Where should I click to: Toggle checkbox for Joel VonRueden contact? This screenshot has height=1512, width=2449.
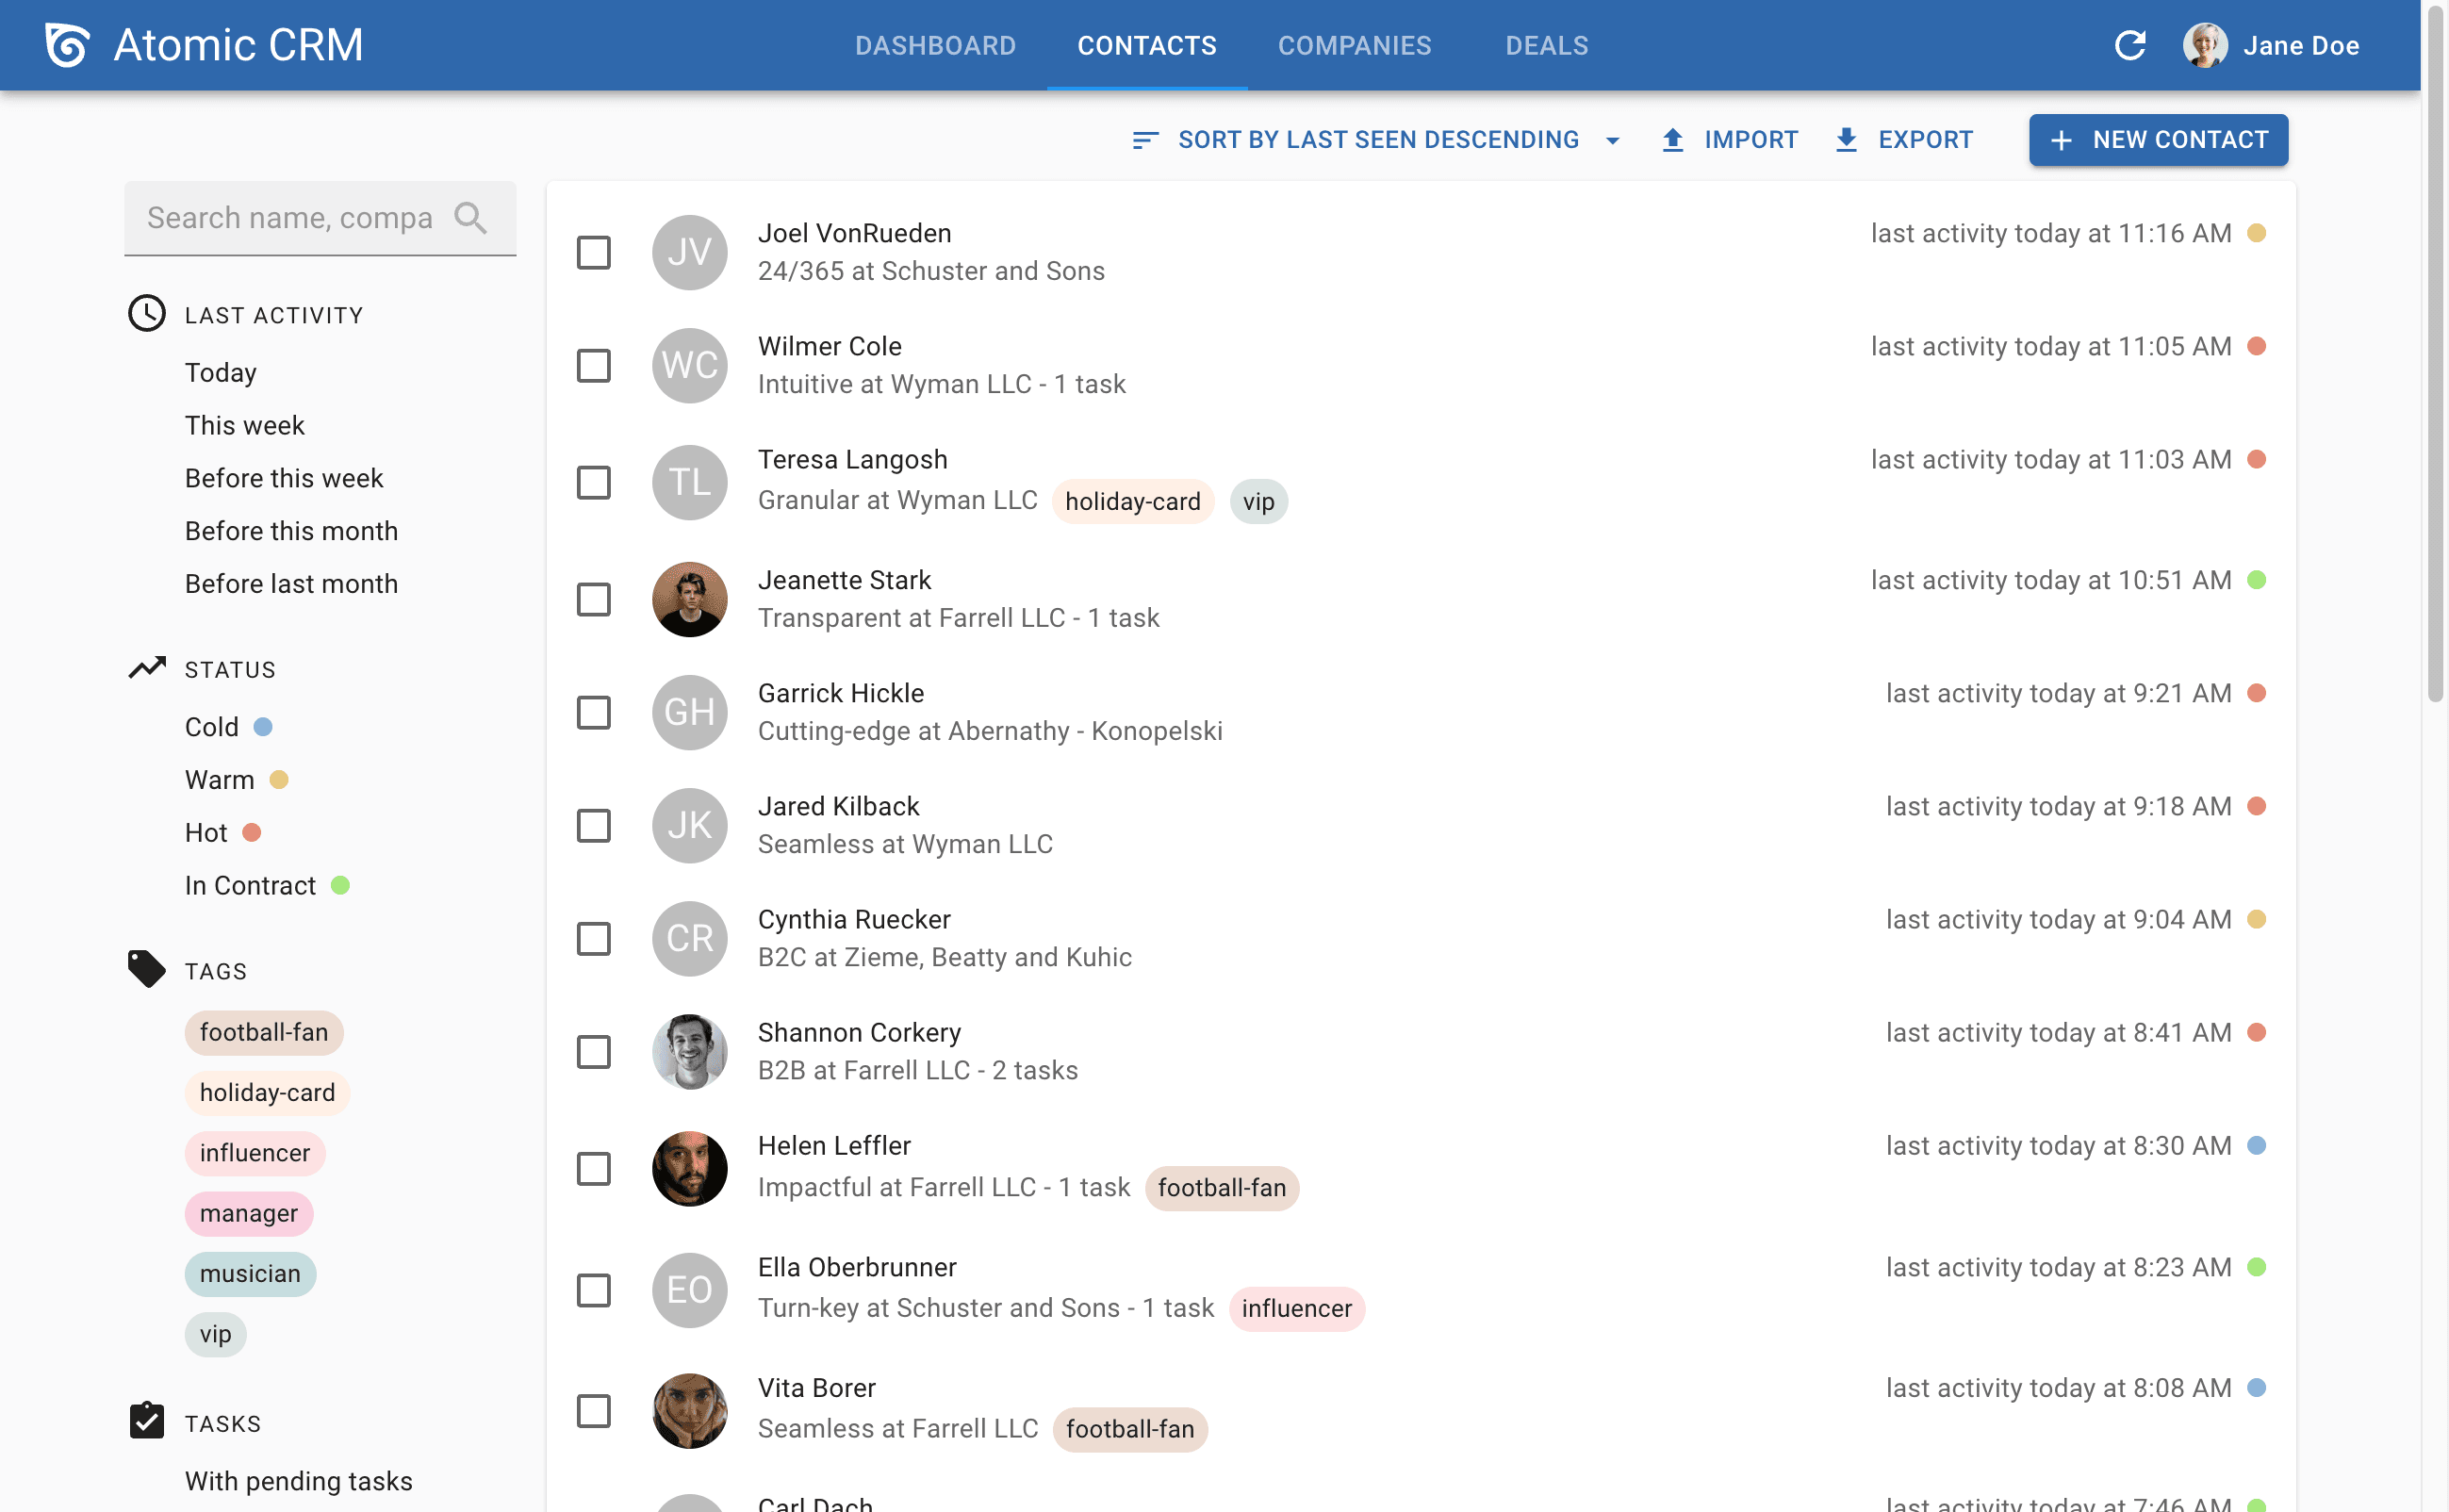point(595,250)
